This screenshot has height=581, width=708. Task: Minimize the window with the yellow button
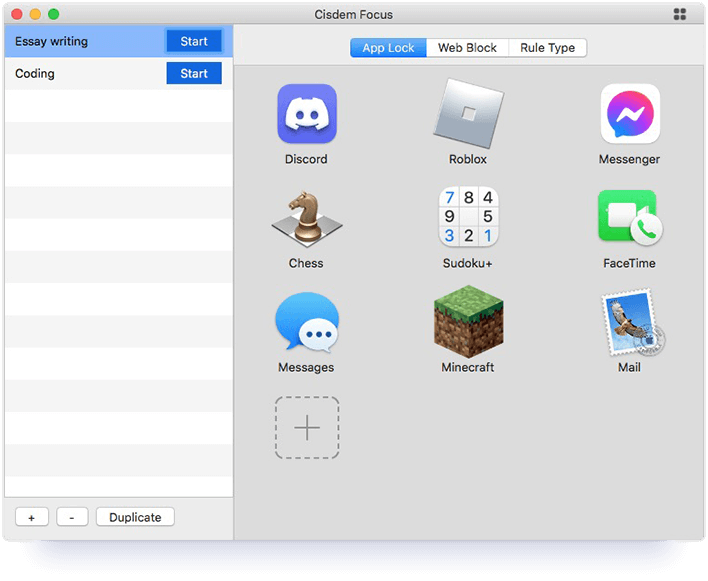[35, 14]
